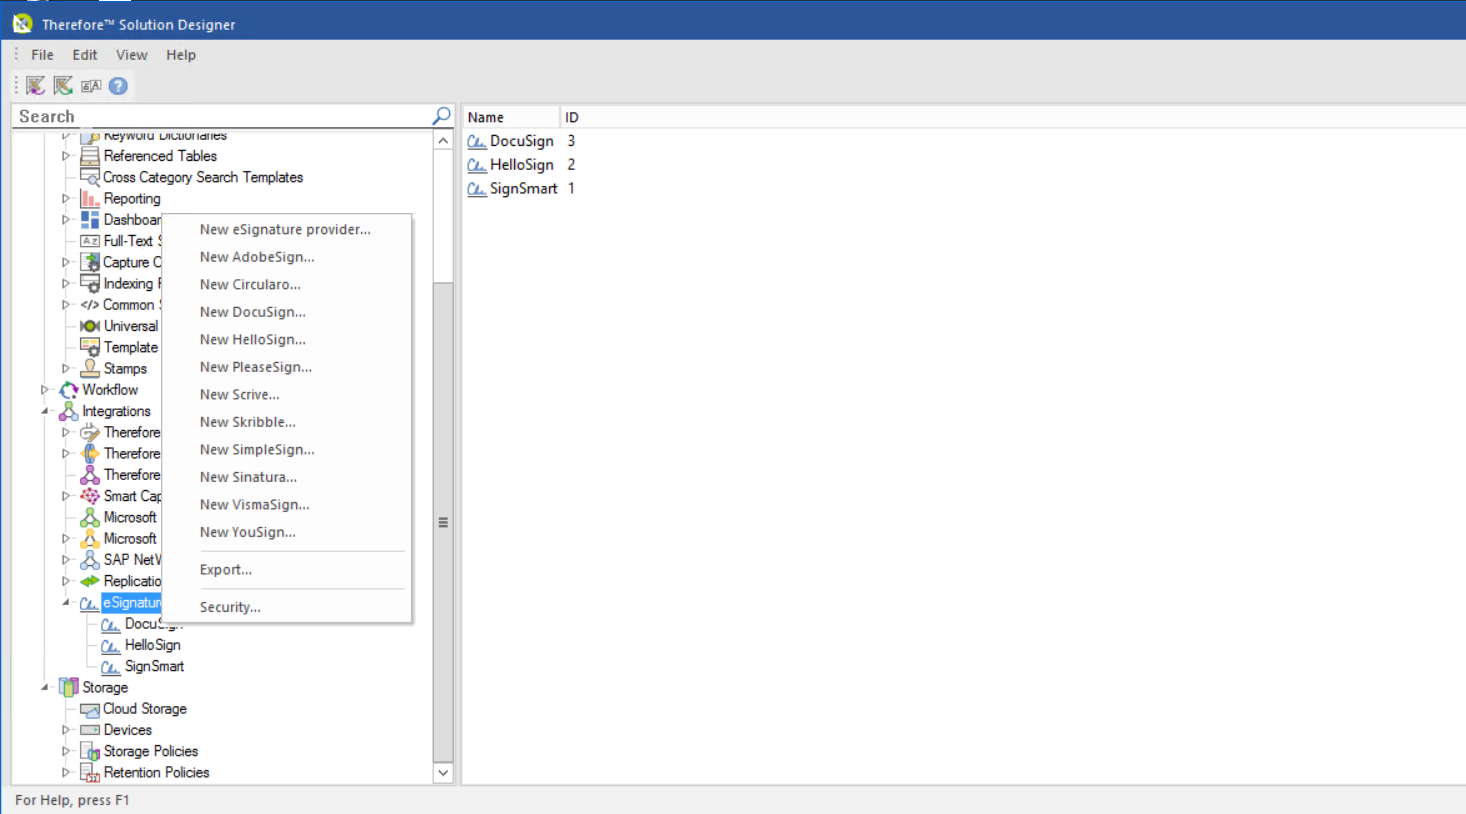The height and width of the screenshot is (814, 1466).
Task: Click the Template node icon
Action: click(x=90, y=347)
